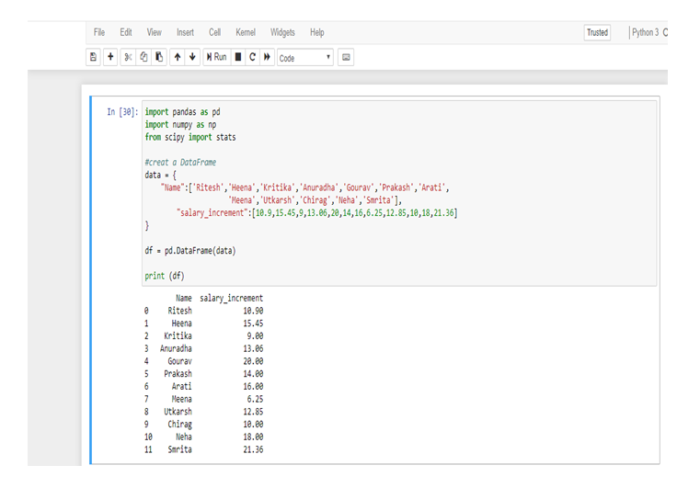This screenshot has width=700, height=488.
Task: Expand the Widgets menu
Action: click(x=282, y=33)
